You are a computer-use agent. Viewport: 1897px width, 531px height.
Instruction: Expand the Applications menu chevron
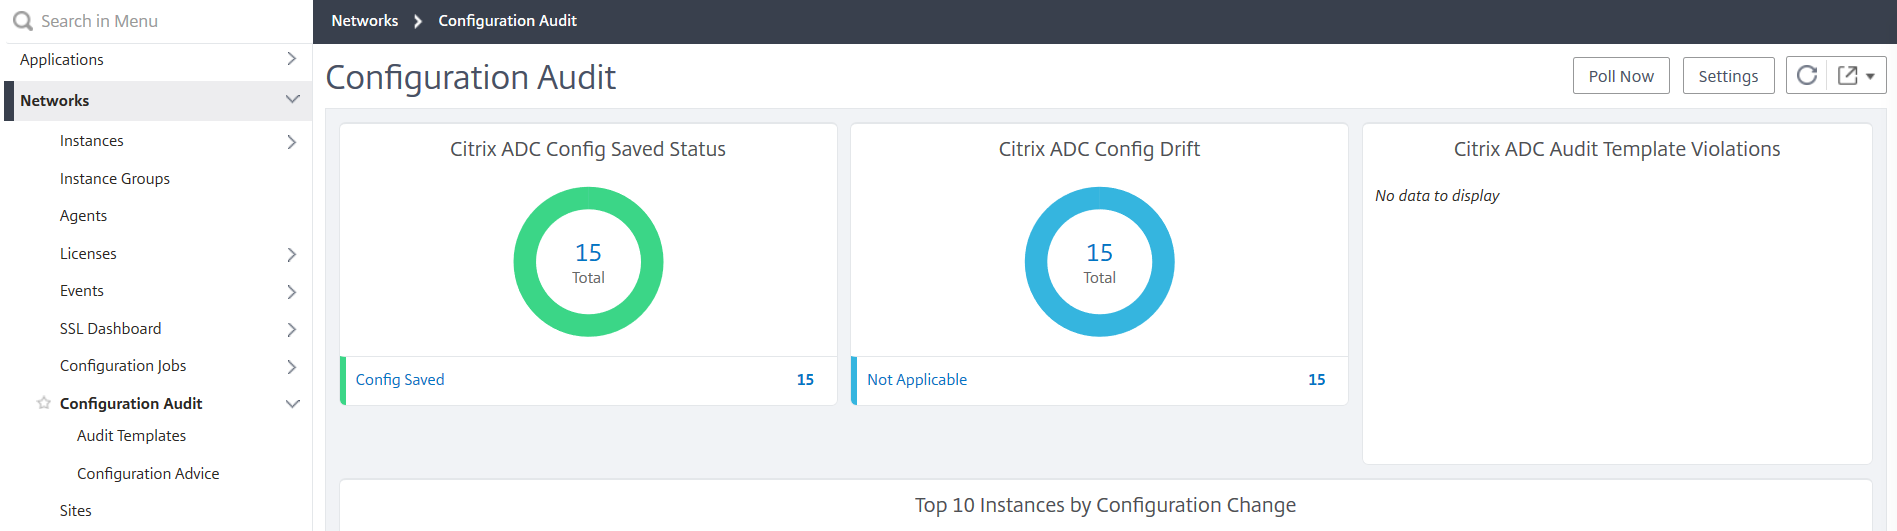click(292, 59)
